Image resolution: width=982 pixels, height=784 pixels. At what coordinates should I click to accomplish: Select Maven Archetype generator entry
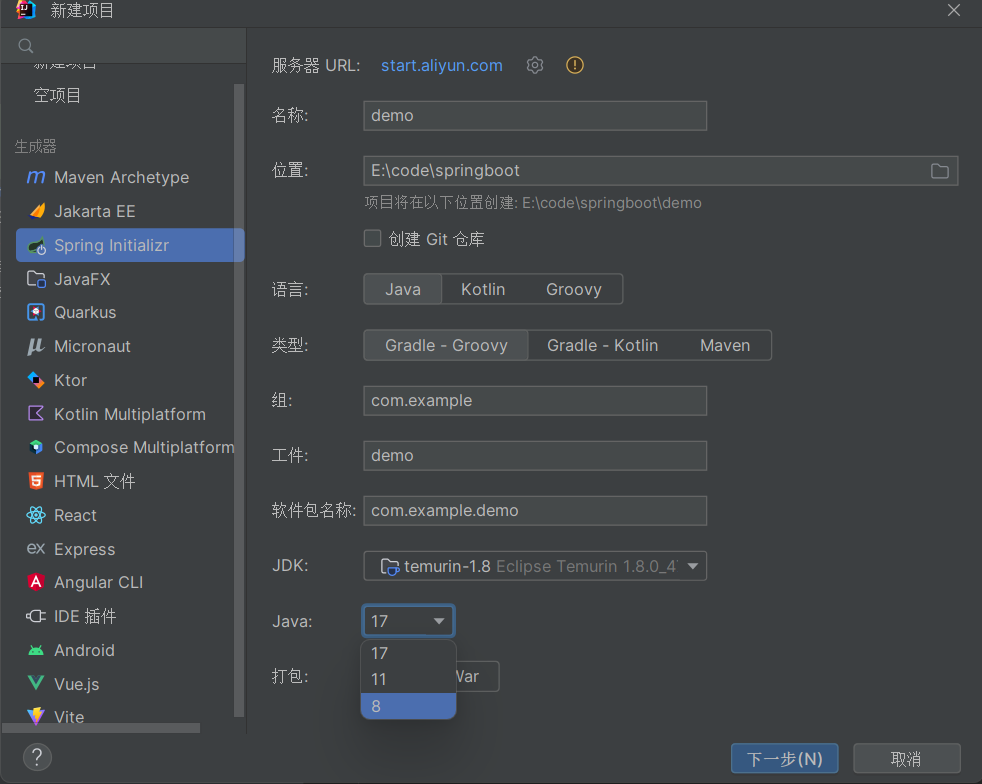pyautogui.click(x=130, y=177)
